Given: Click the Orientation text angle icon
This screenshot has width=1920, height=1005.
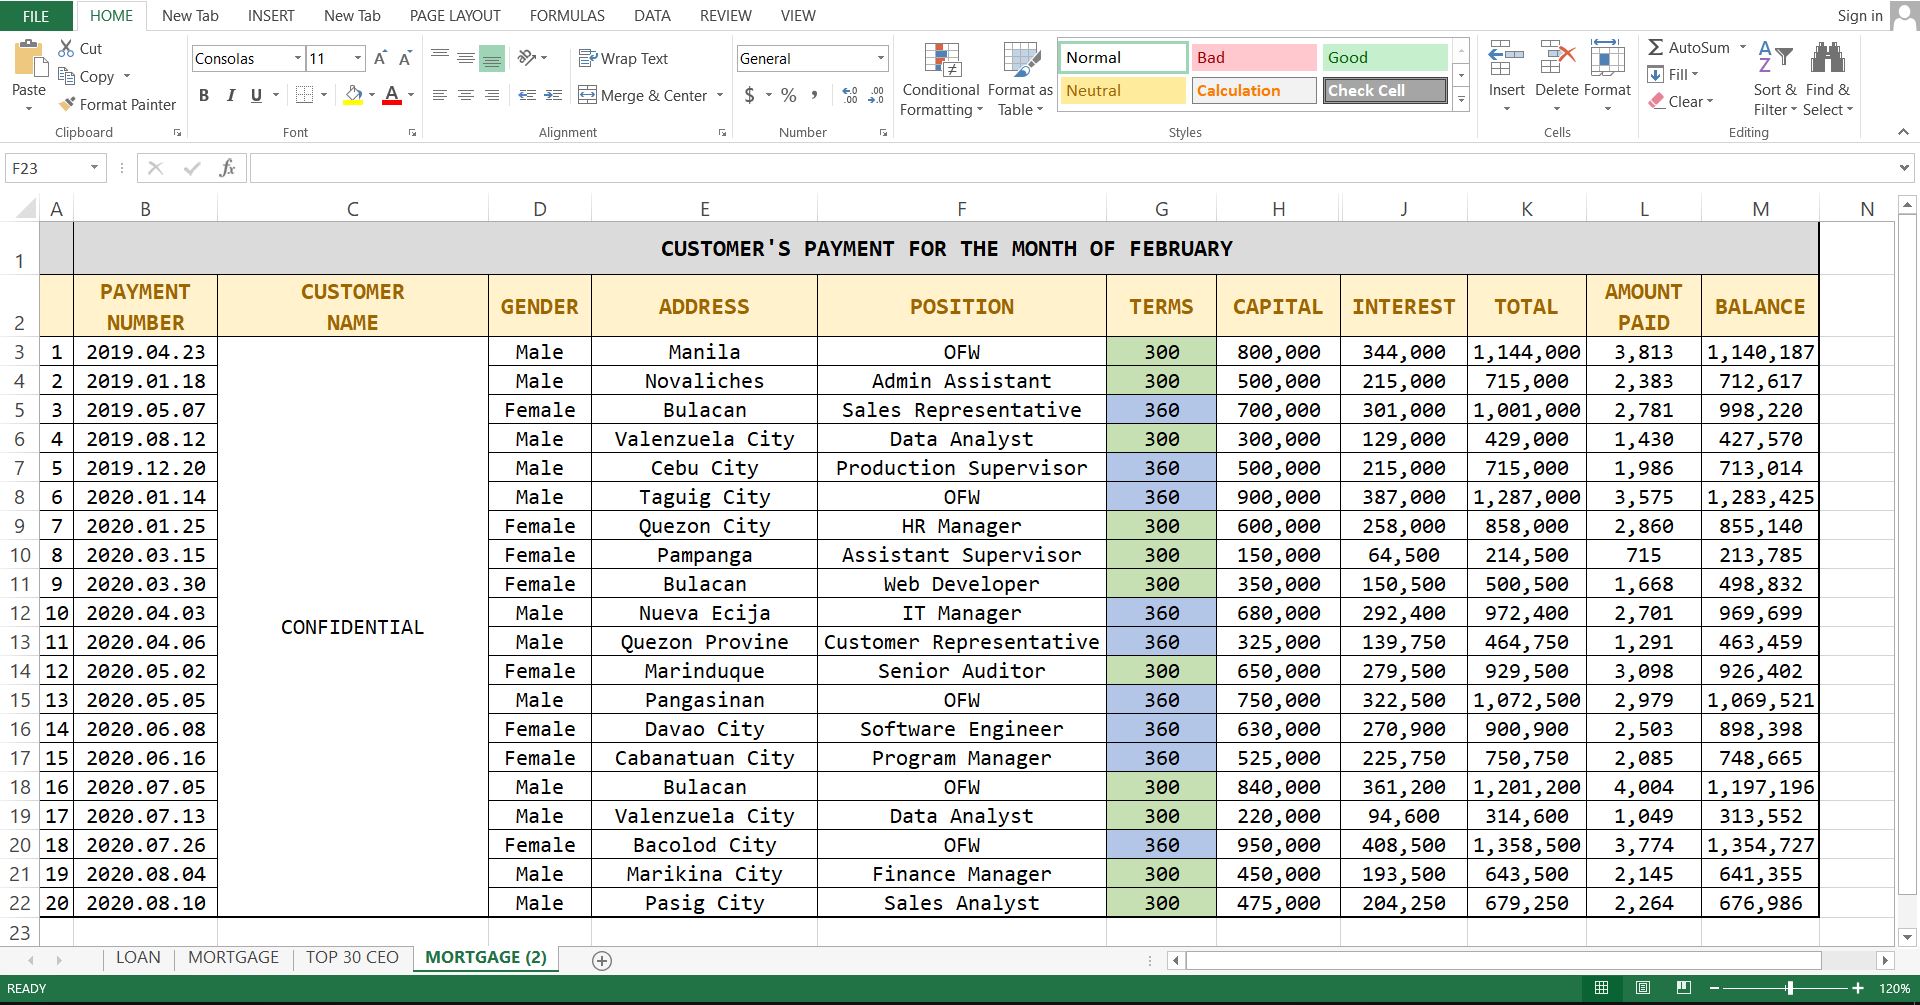Looking at the screenshot, I should (527, 58).
